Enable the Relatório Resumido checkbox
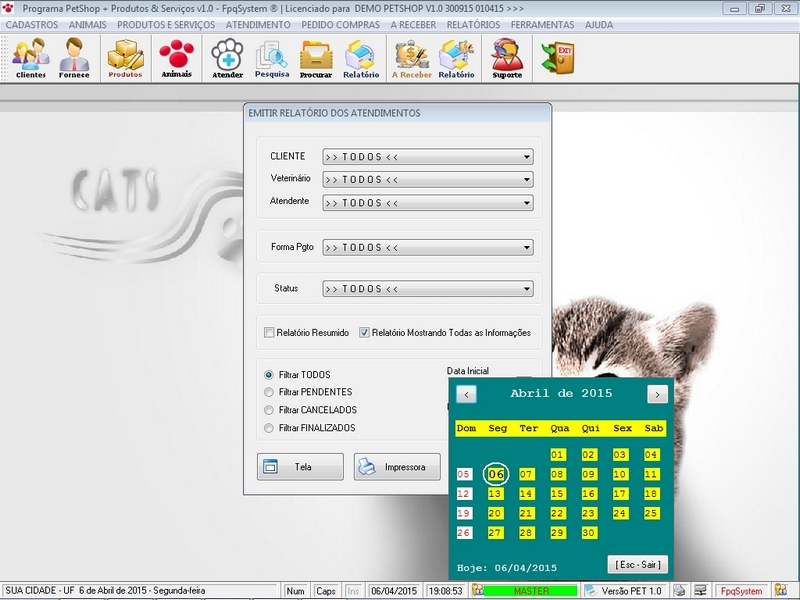This screenshot has width=800, height=600. tap(269, 333)
